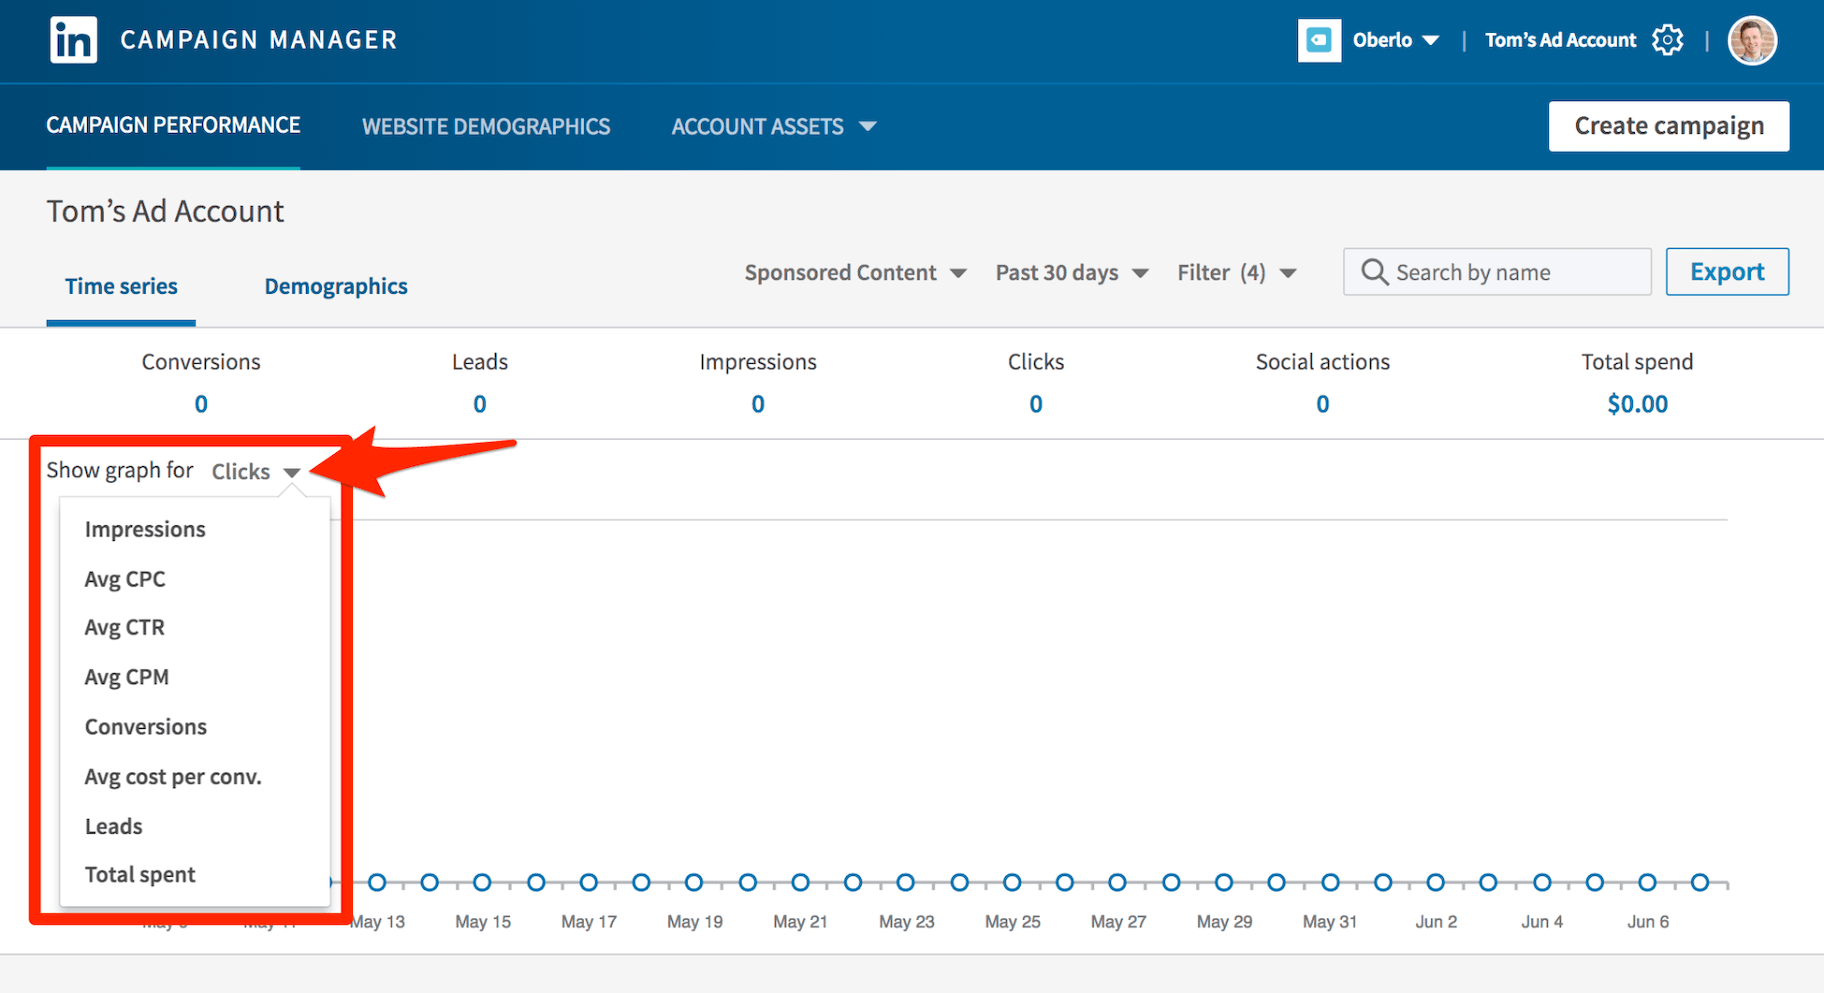
Task: Open the Sponsored Content dropdown
Action: click(855, 273)
